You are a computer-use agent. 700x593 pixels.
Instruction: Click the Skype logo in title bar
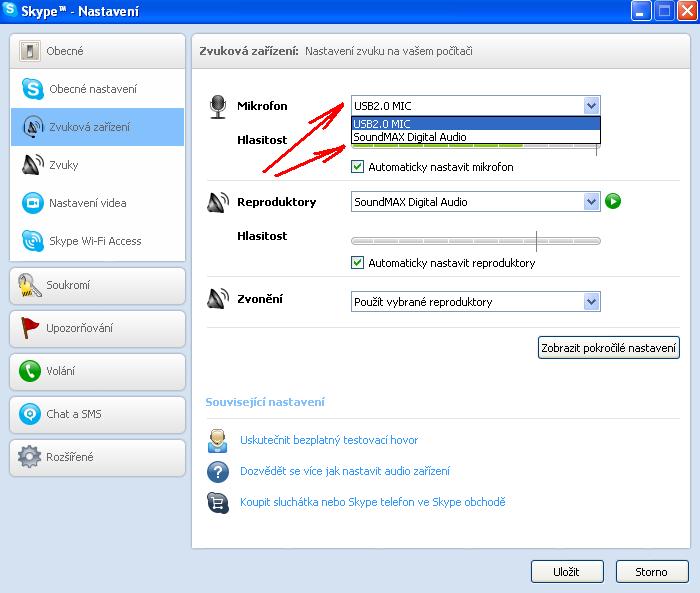click(10, 10)
